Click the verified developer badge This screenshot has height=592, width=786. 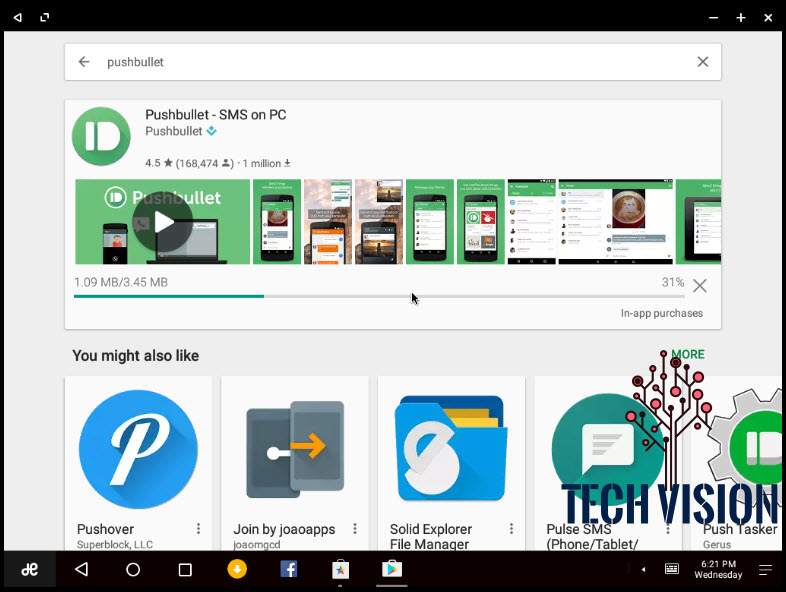pyautogui.click(x=212, y=131)
